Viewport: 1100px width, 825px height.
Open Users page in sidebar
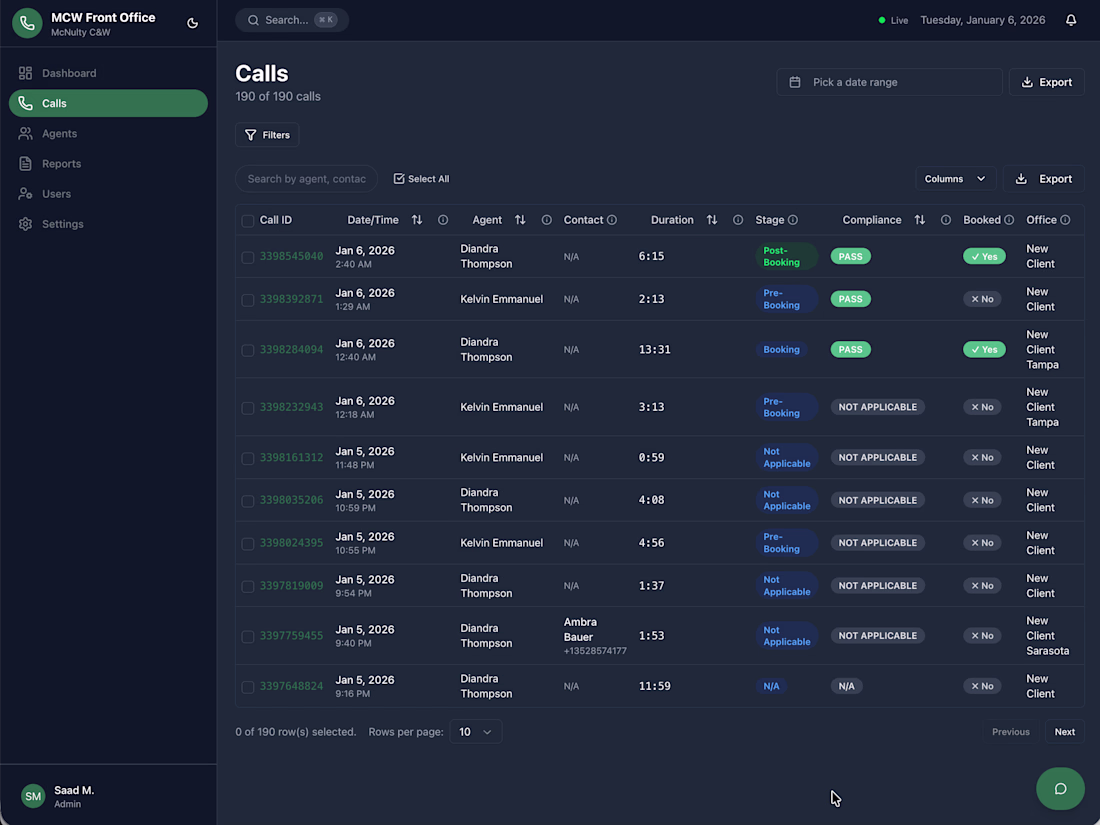click(x=108, y=194)
